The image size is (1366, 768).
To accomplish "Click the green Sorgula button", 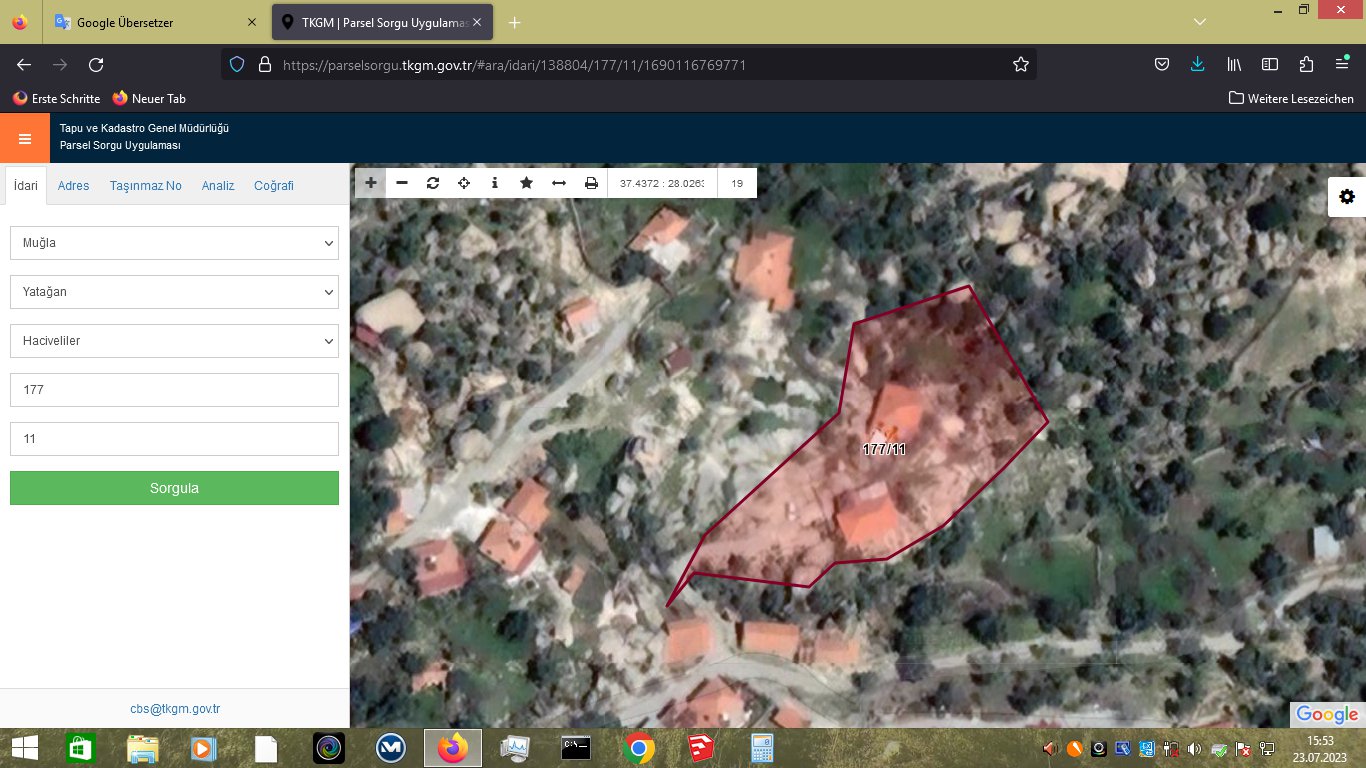I will pos(174,488).
